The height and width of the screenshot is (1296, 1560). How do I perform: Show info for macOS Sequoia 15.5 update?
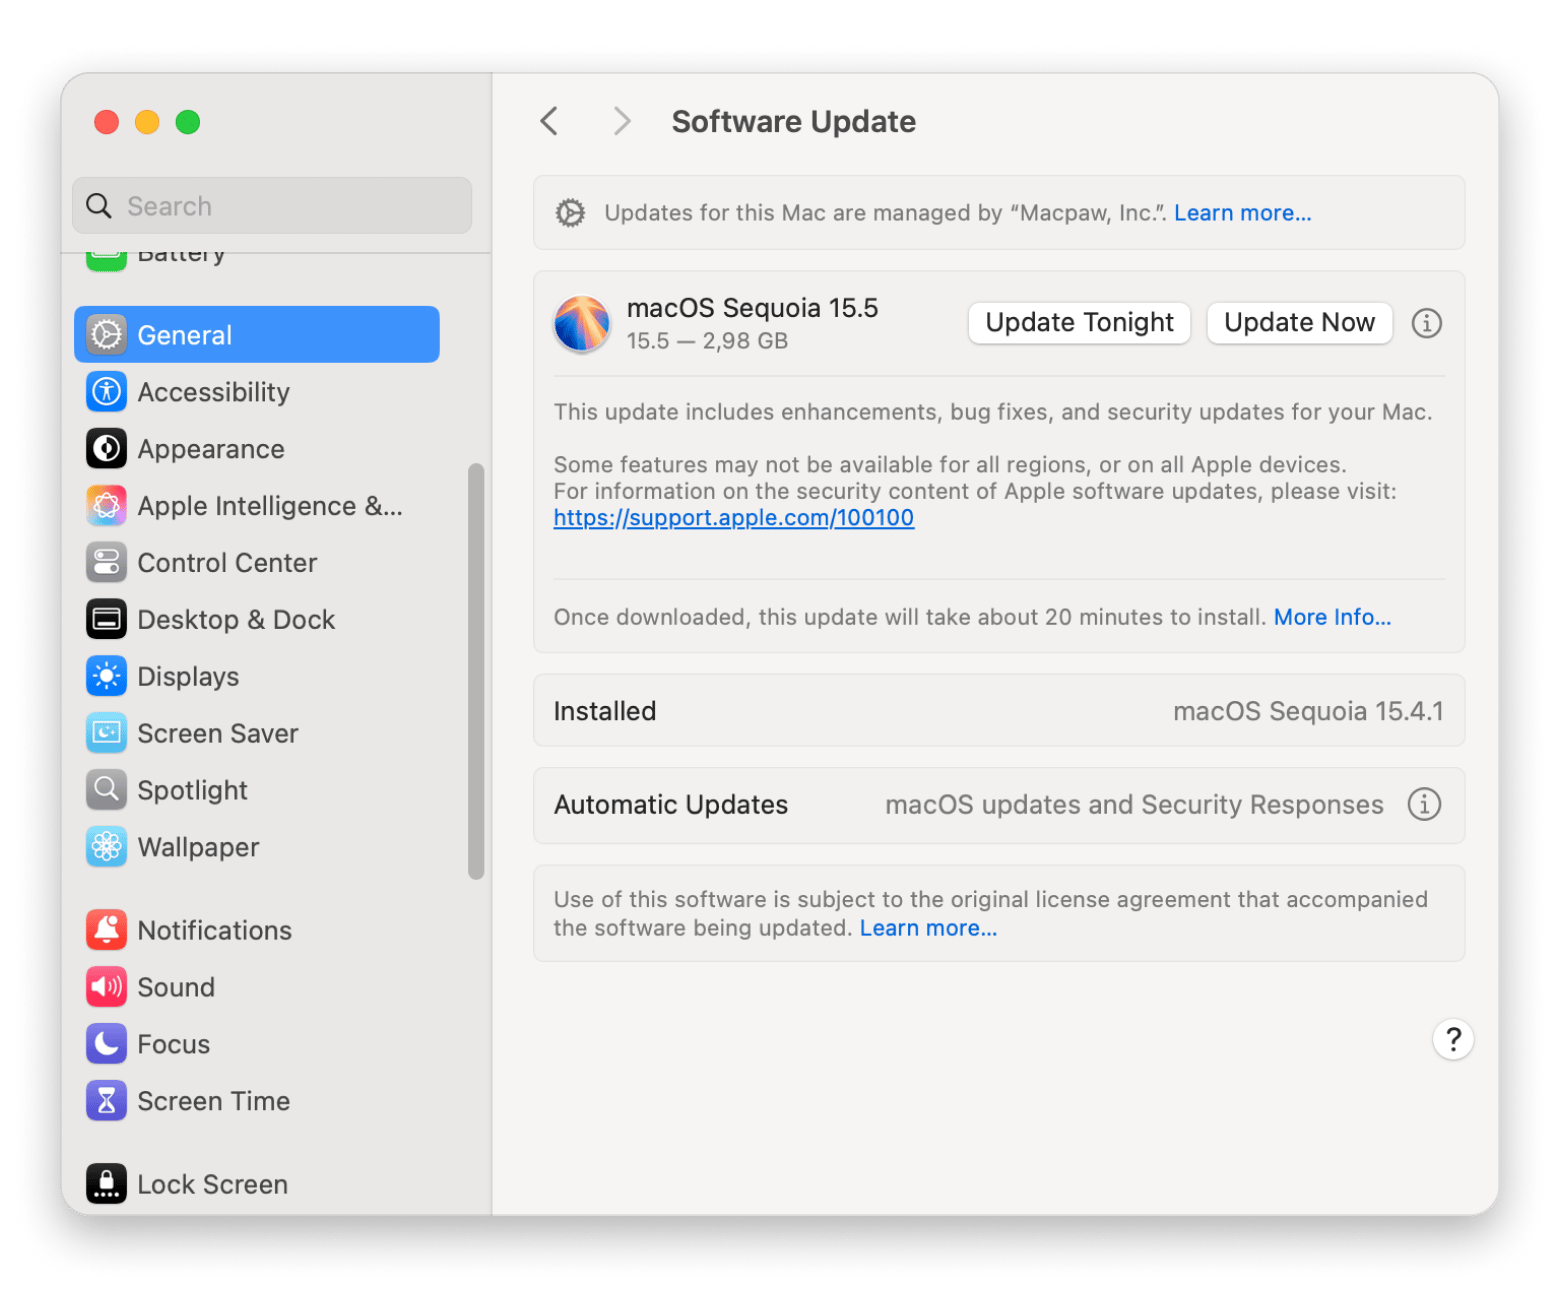point(1426,323)
